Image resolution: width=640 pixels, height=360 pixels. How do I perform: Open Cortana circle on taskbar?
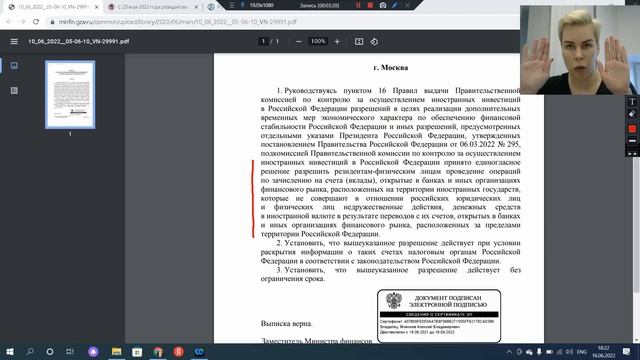(50, 351)
